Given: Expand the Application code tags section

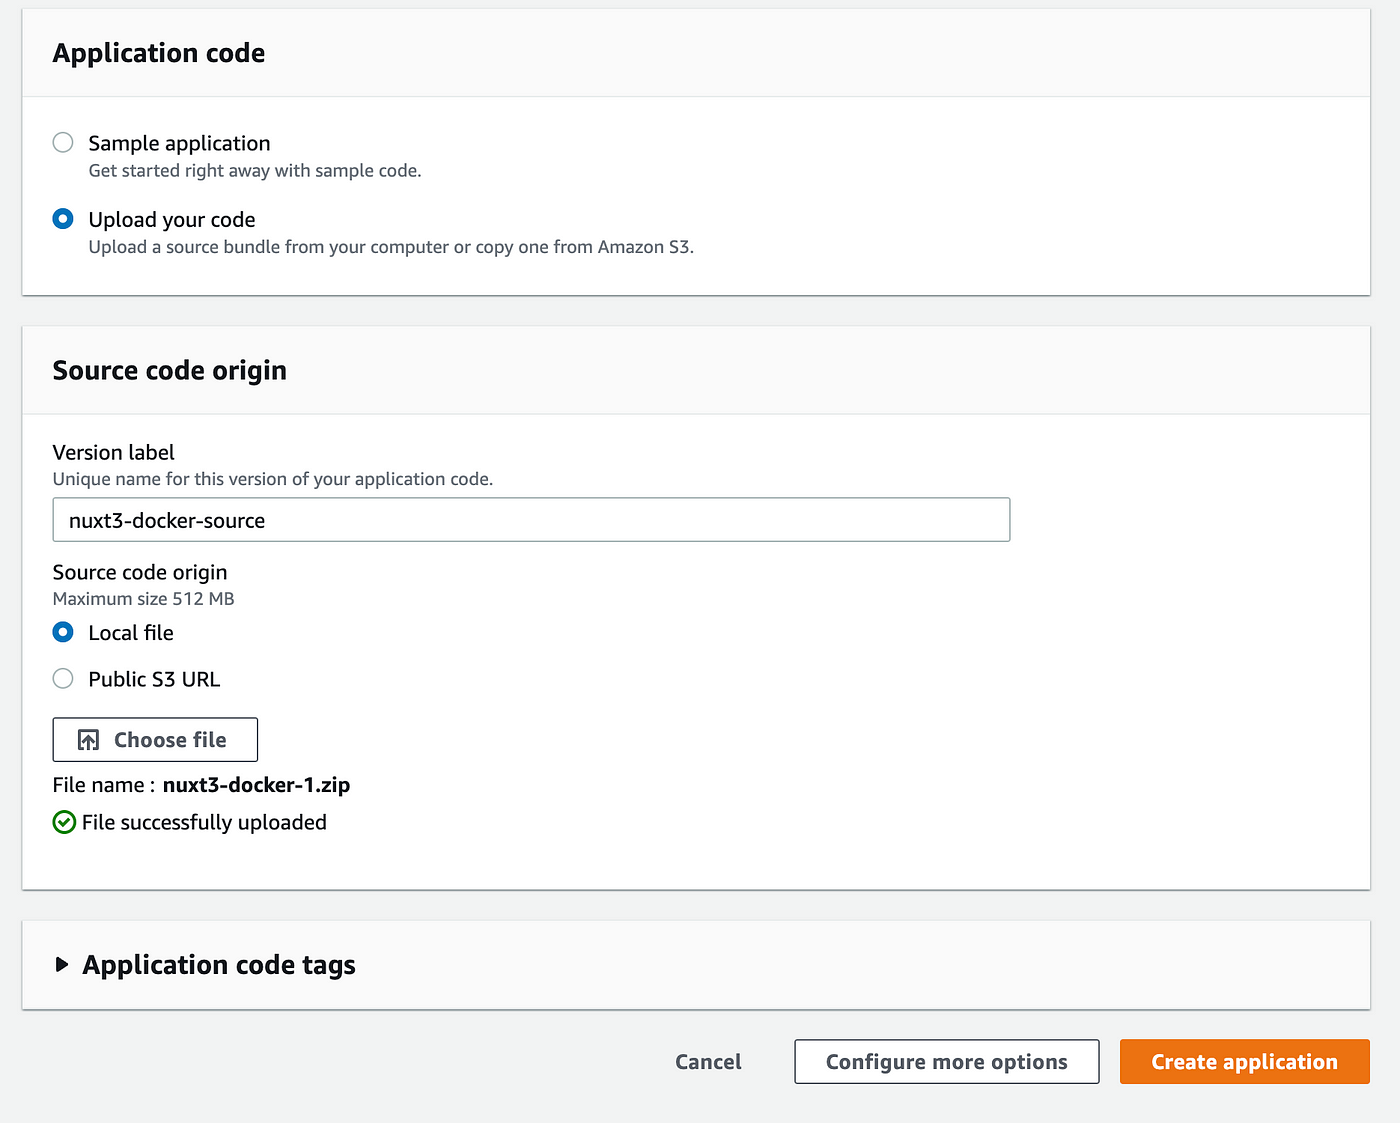Looking at the screenshot, I should [x=62, y=965].
